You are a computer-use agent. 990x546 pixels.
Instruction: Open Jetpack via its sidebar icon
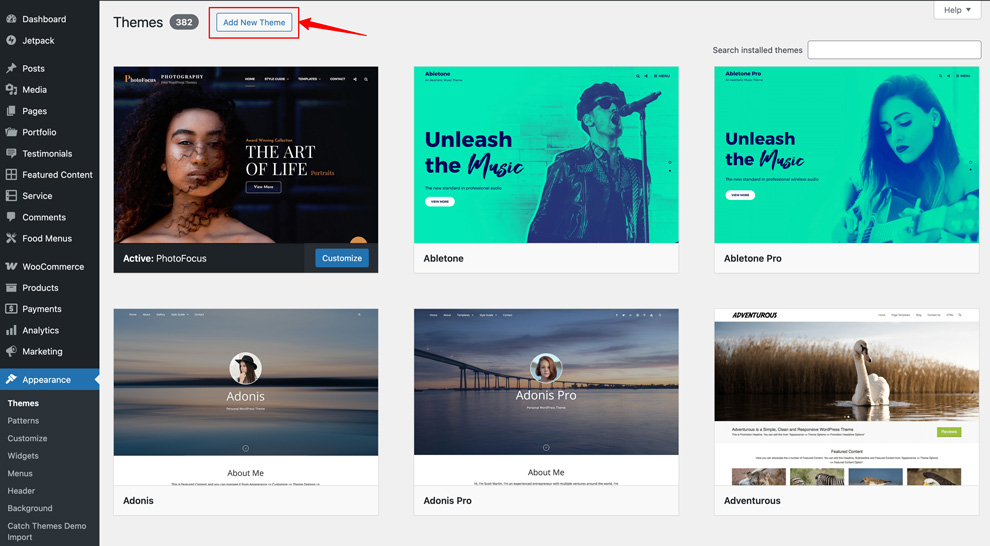click(x=11, y=40)
